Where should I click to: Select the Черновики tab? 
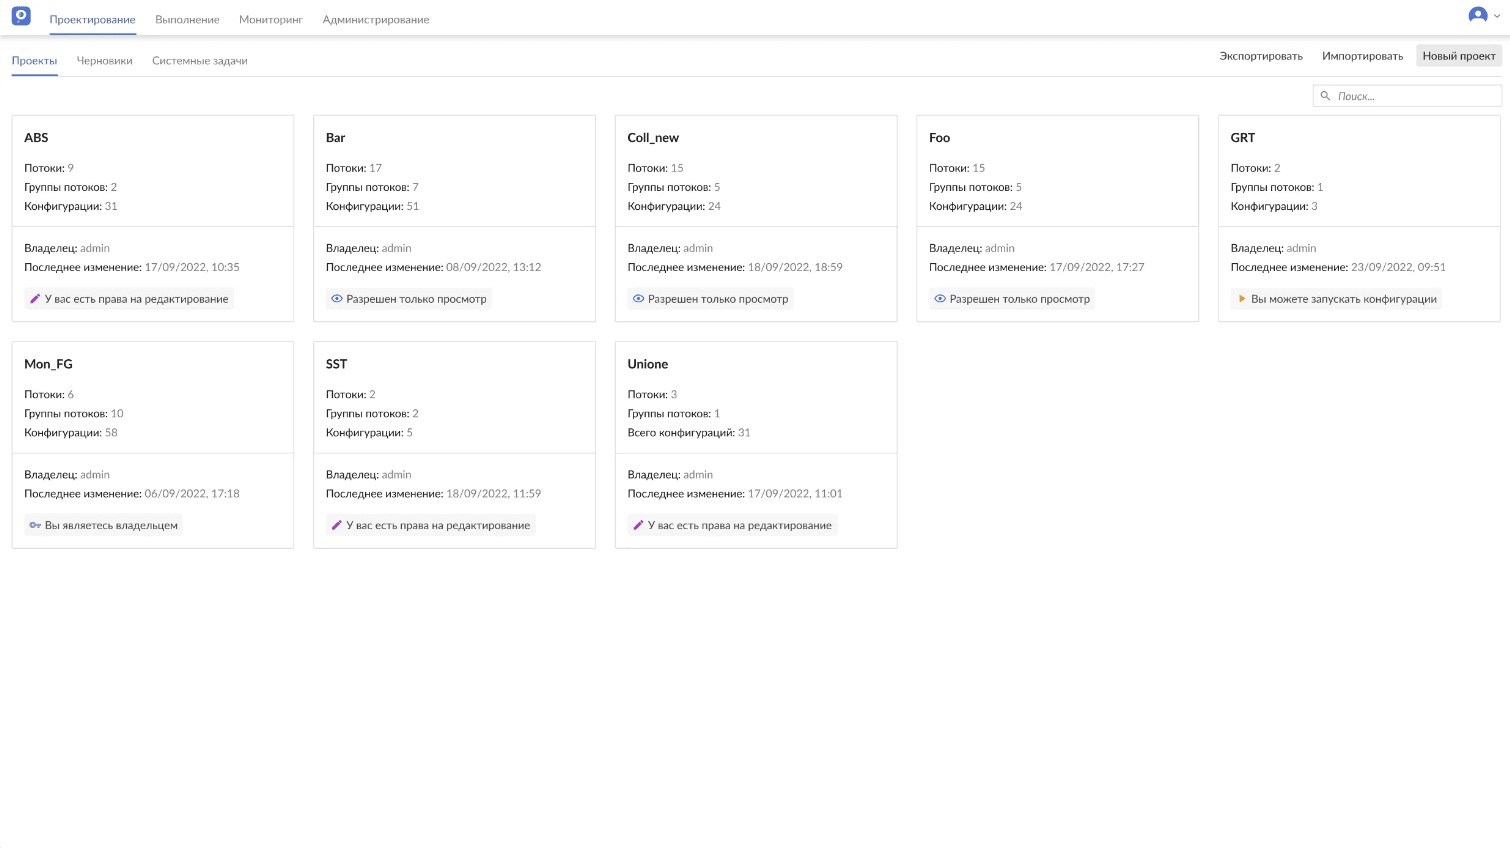tap(104, 61)
